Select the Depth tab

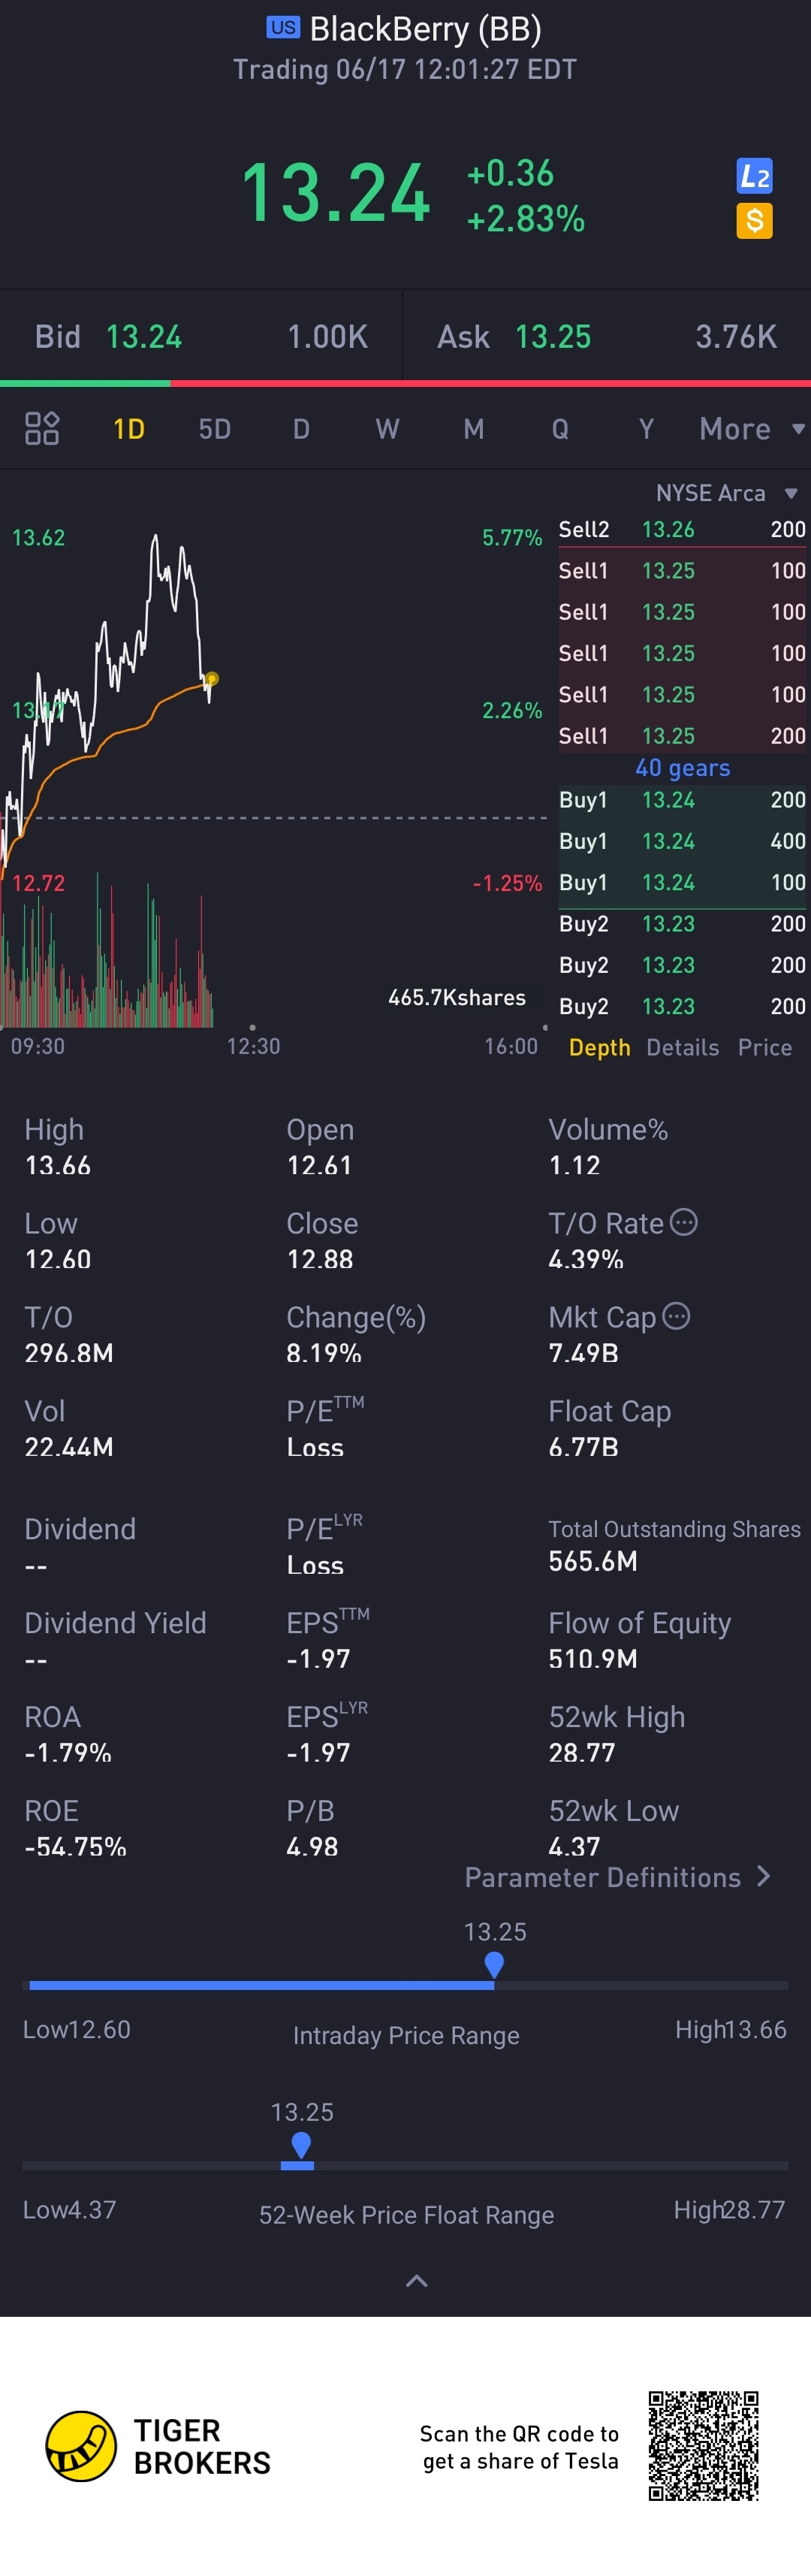pos(599,1047)
